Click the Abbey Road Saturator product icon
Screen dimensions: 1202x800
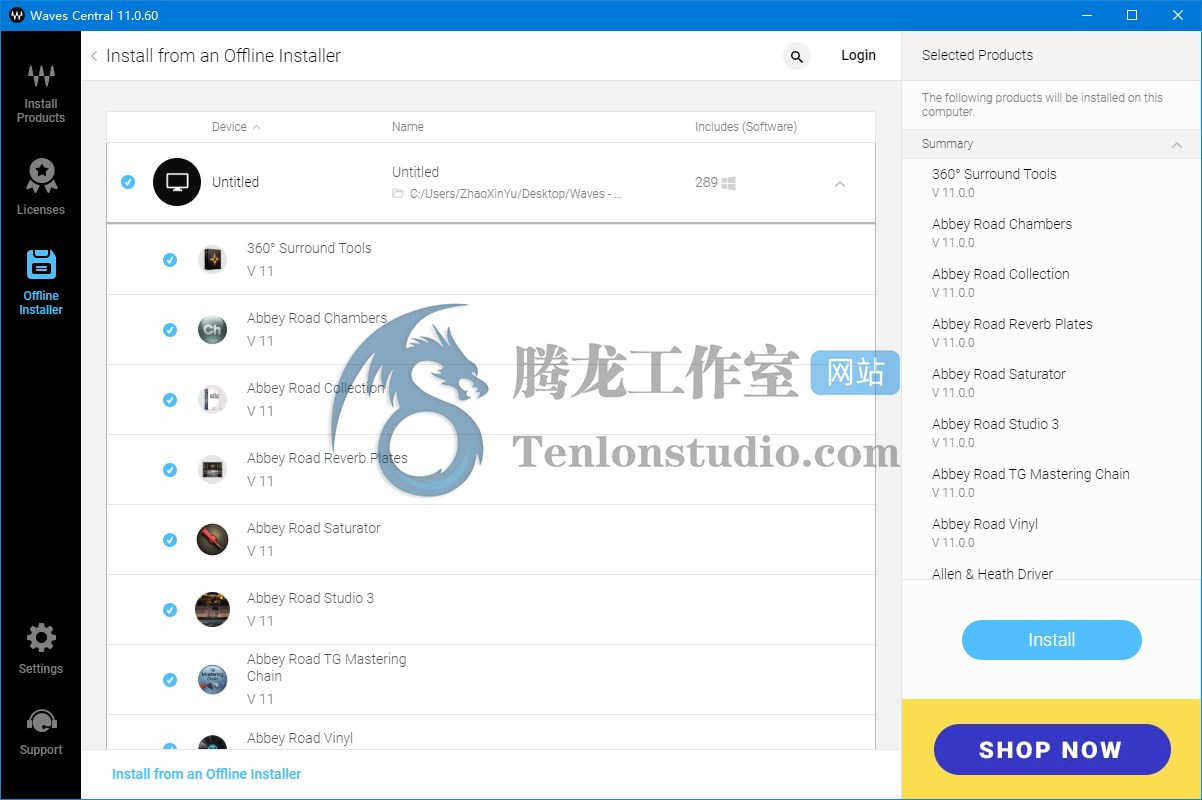tap(212, 540)
